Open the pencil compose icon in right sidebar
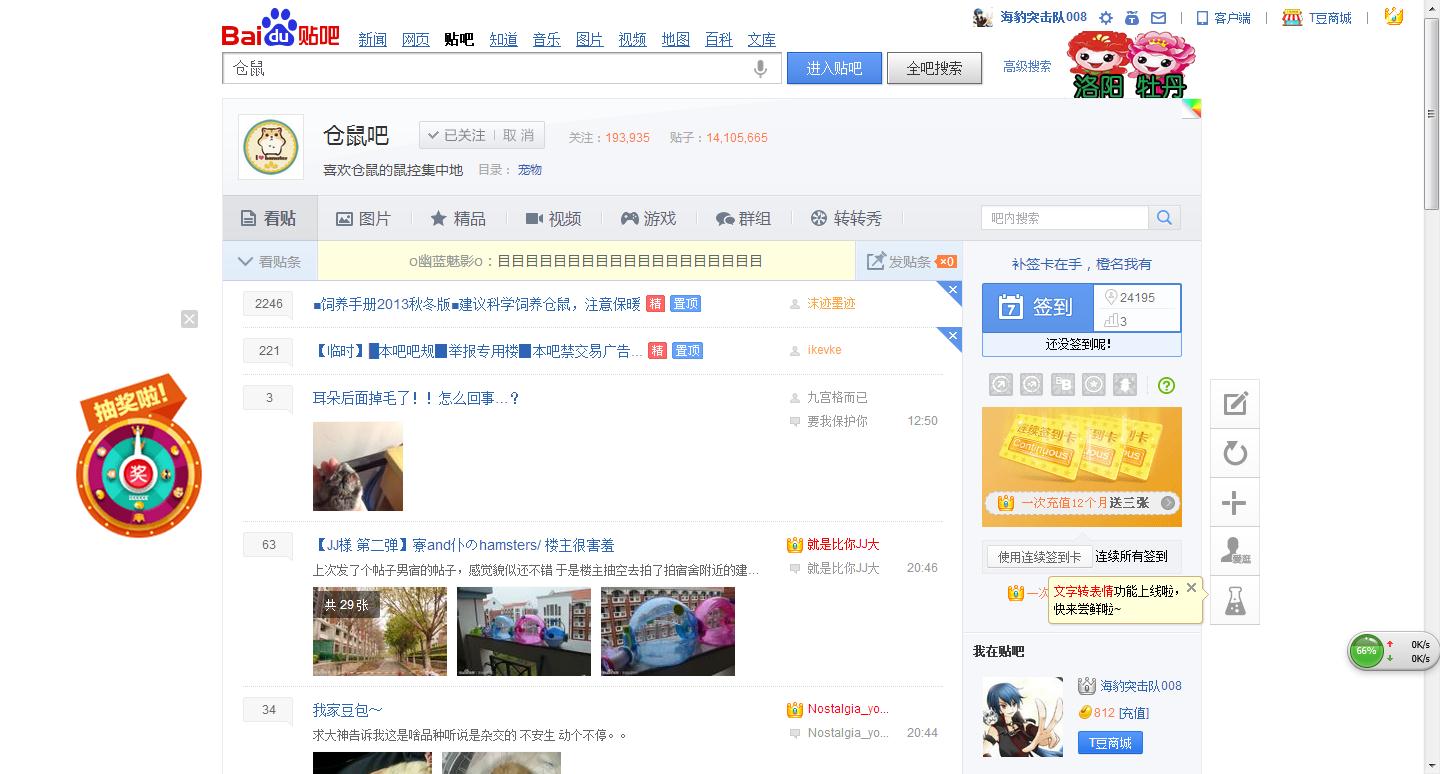This screenshot has width=1440, height=774. 1235,403
